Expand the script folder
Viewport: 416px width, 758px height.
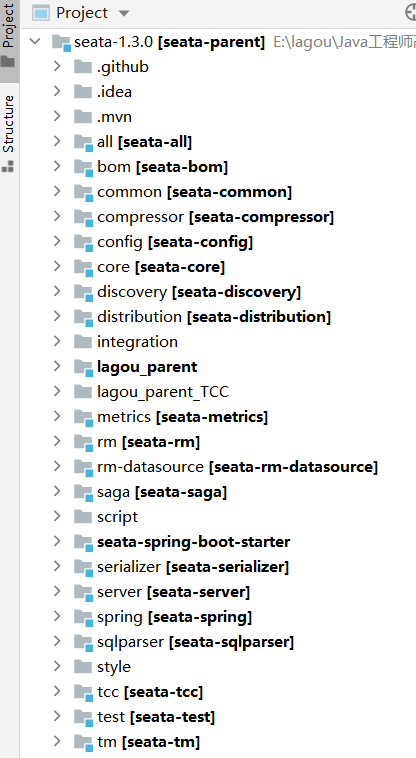[57, 516]
